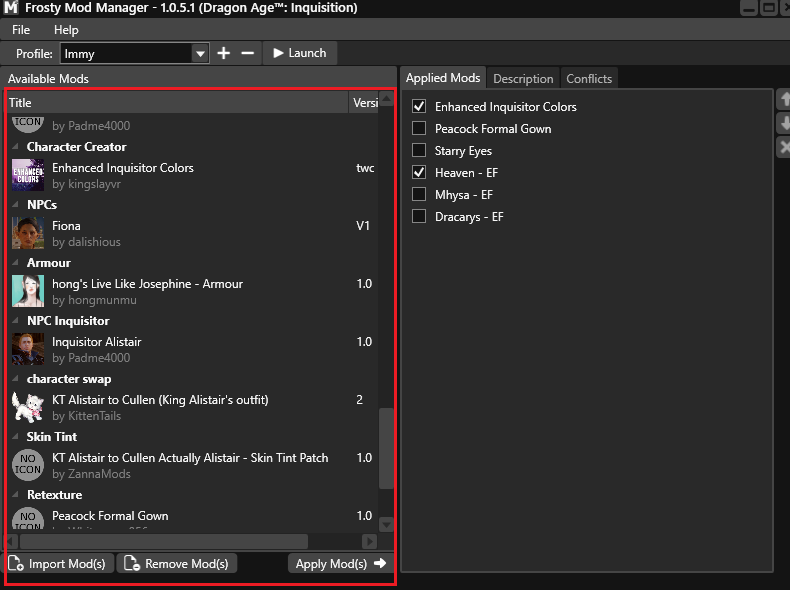Collapse the NPCs group

click(x=16, y=205)
